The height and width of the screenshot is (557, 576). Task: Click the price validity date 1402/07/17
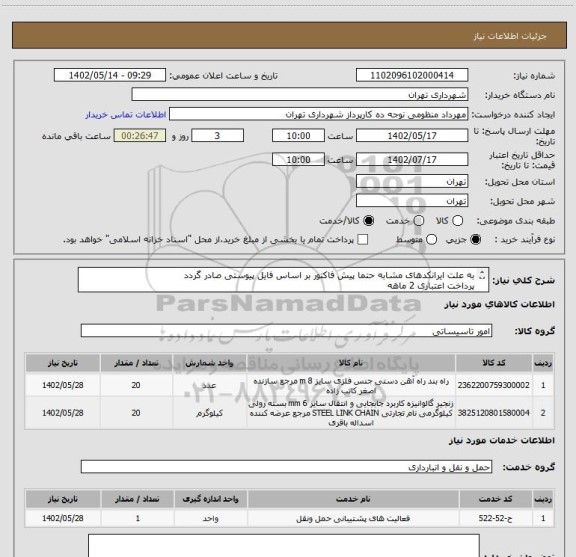coord(412,160)
